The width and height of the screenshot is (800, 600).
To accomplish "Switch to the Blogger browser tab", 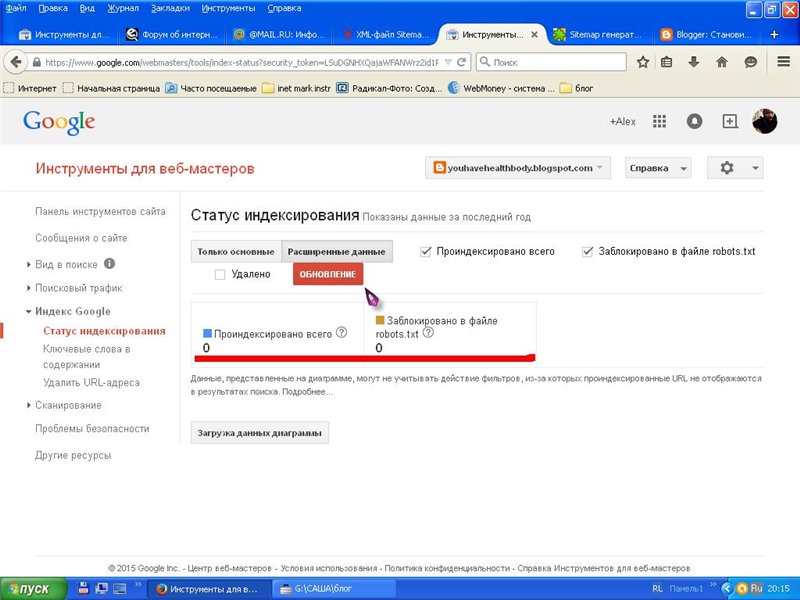I will [706, 35].
